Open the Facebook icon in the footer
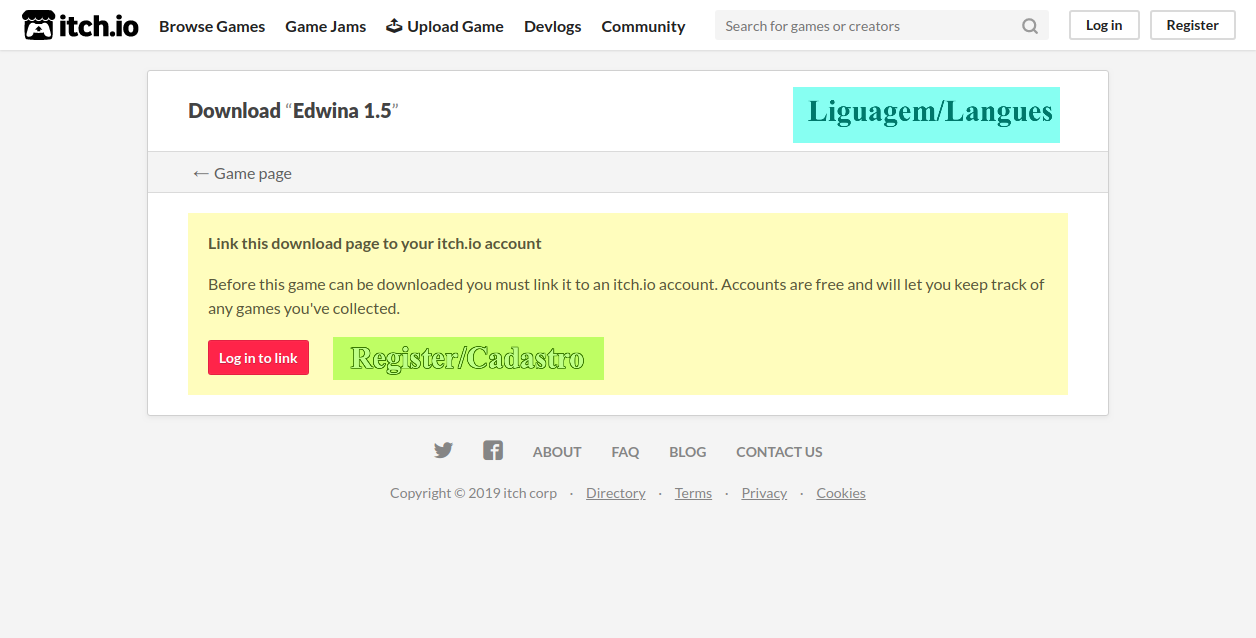The image size is (1256, 638). (493, 451)
